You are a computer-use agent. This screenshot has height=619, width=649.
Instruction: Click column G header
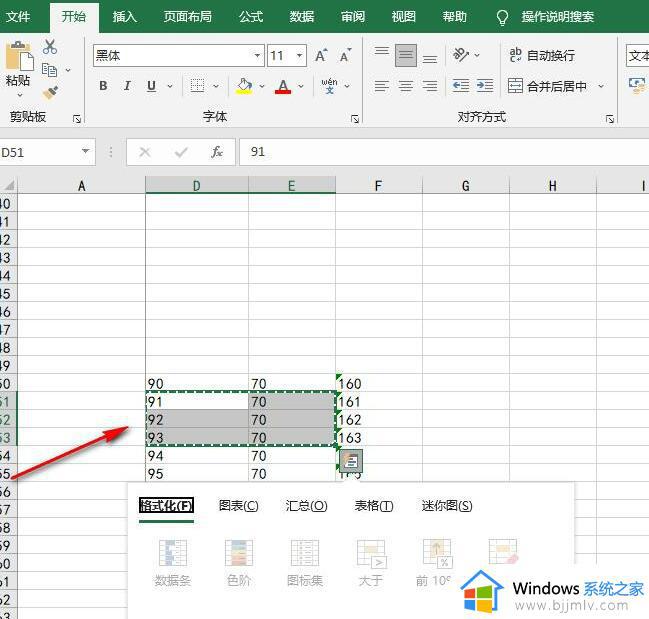click(466, 186)
